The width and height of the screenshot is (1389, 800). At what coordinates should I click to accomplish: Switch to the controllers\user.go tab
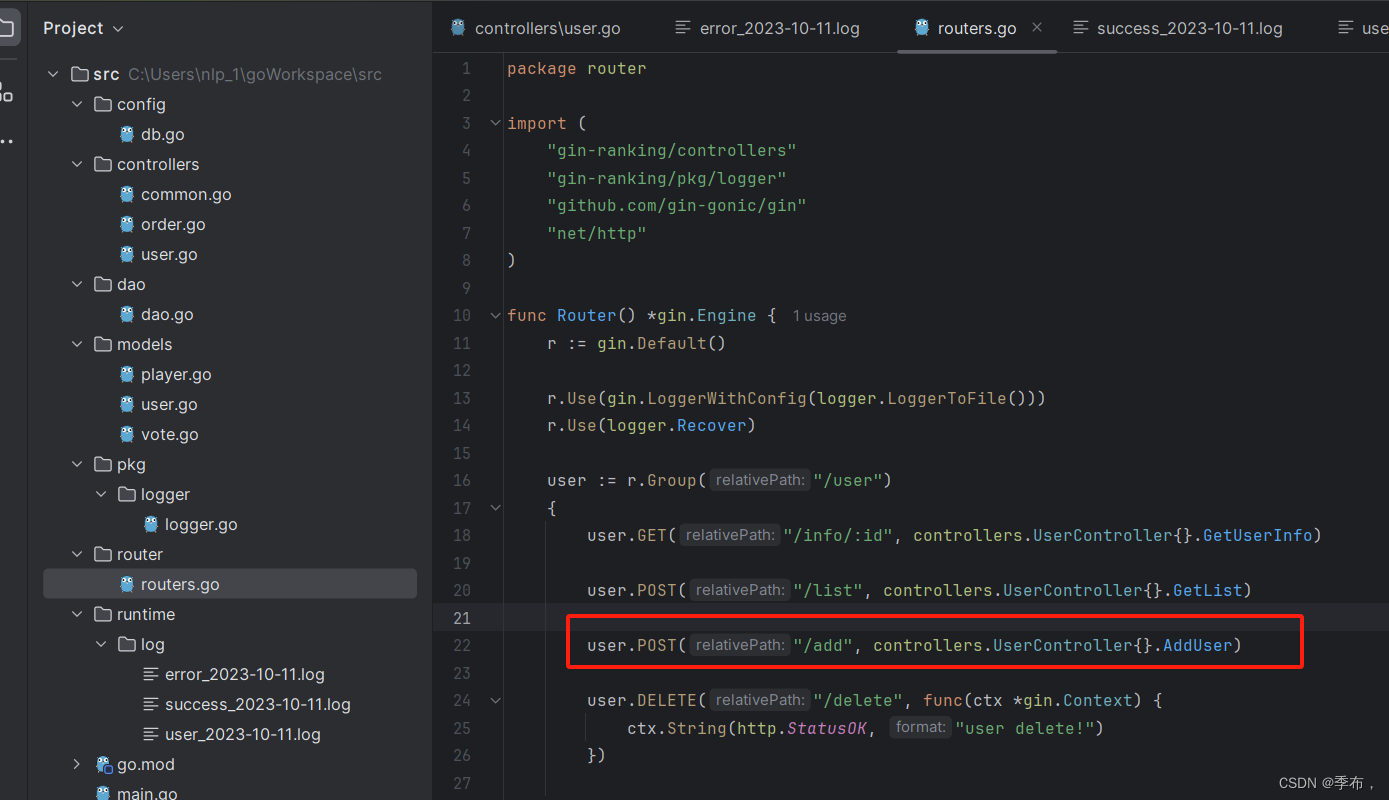click(536, 28)
